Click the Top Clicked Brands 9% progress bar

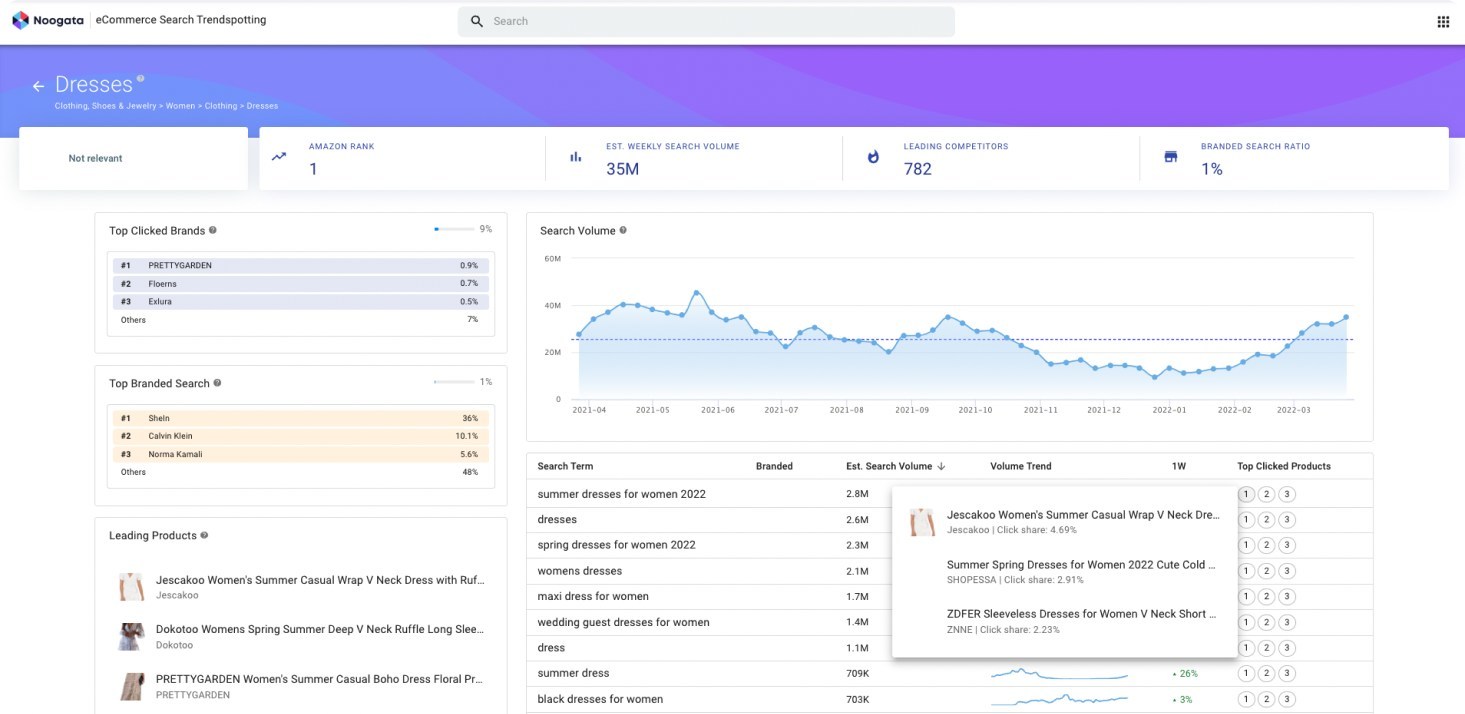453,230
